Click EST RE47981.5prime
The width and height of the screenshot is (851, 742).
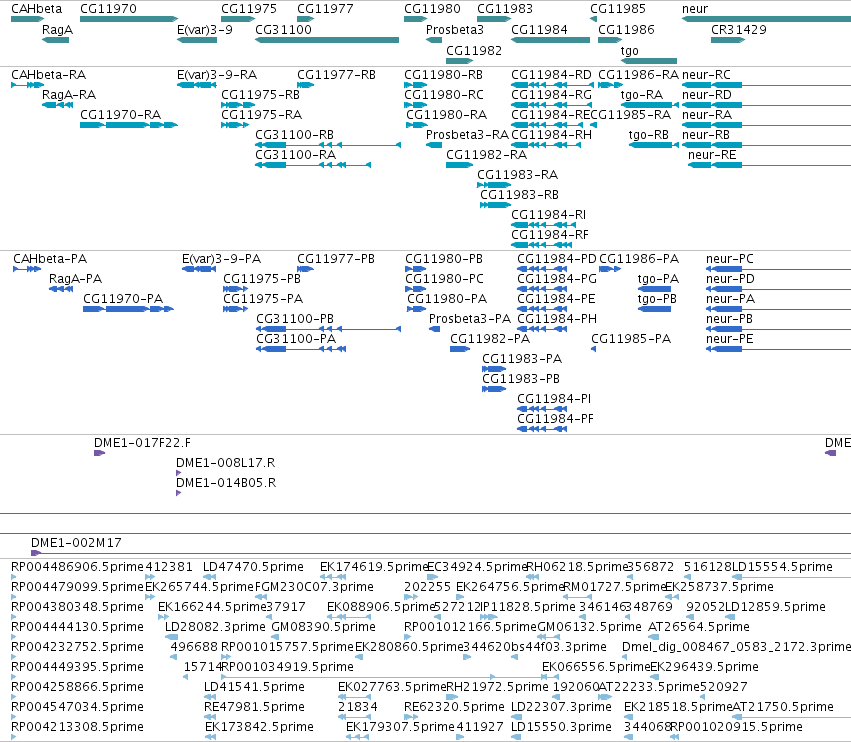[255, 707]
